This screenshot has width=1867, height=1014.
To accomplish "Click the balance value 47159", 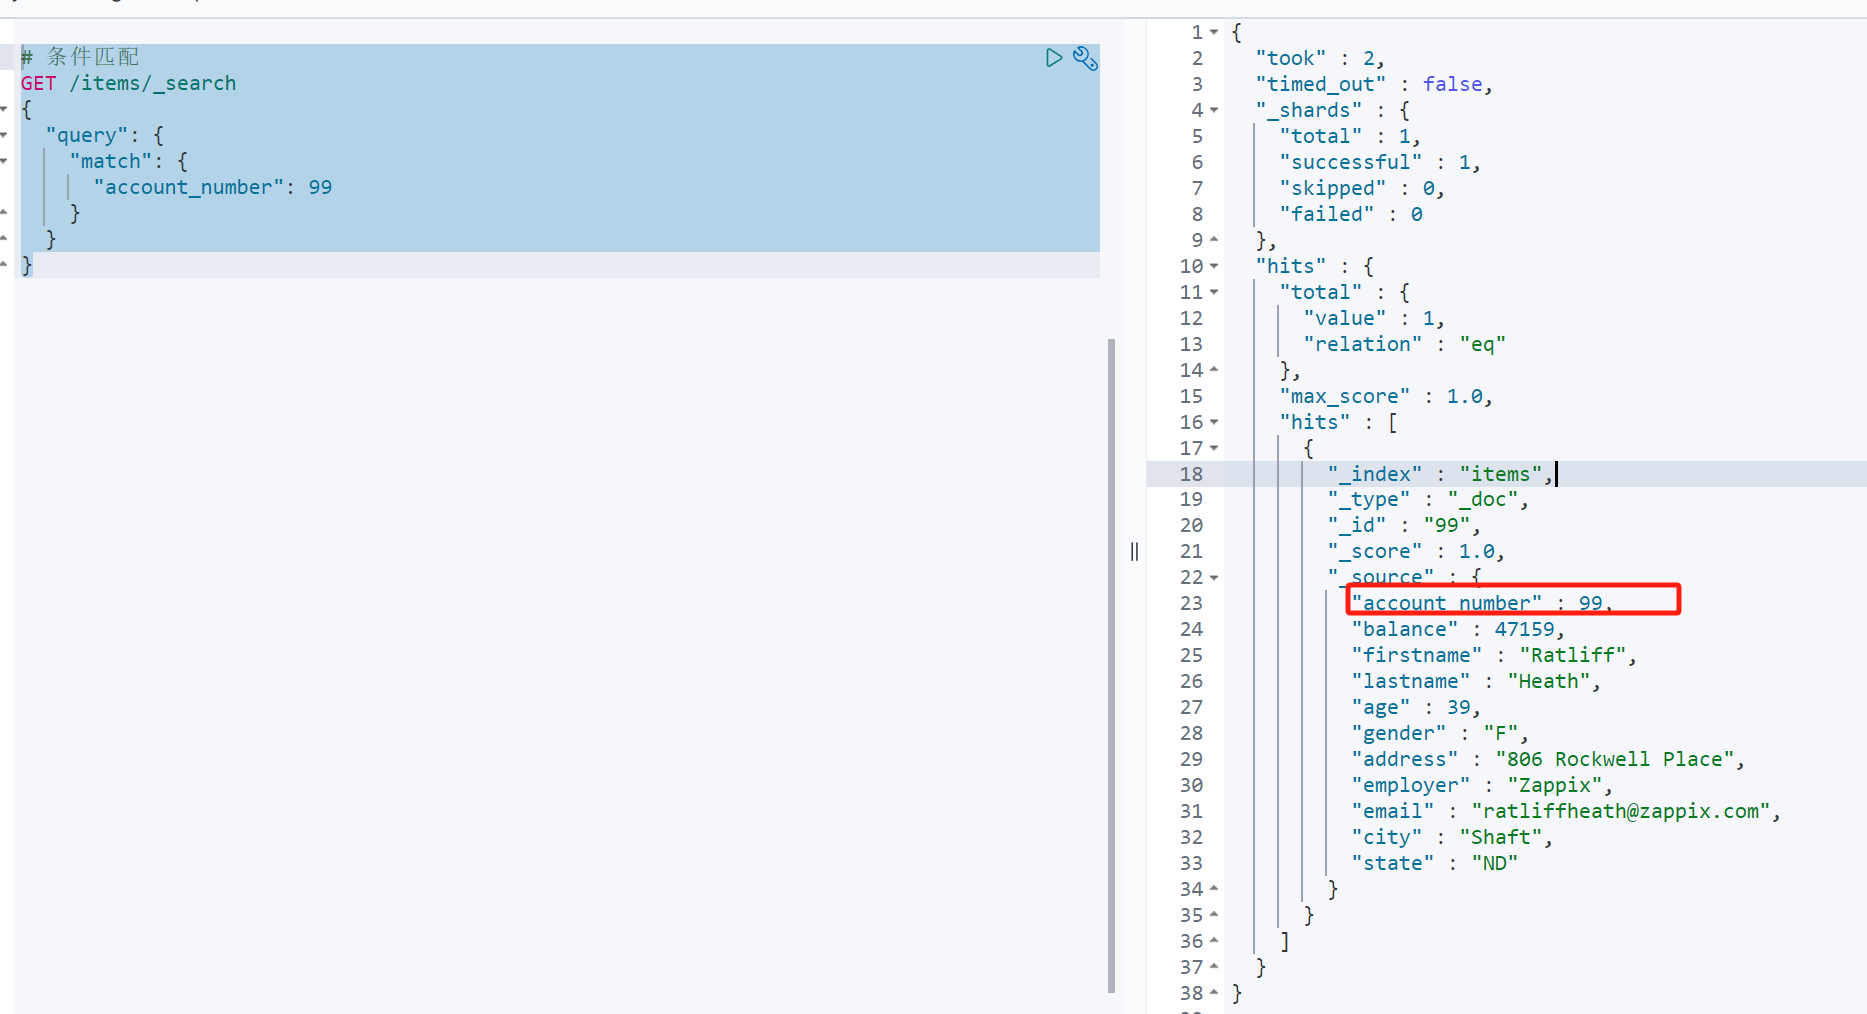I will [x=1524, y=629].
